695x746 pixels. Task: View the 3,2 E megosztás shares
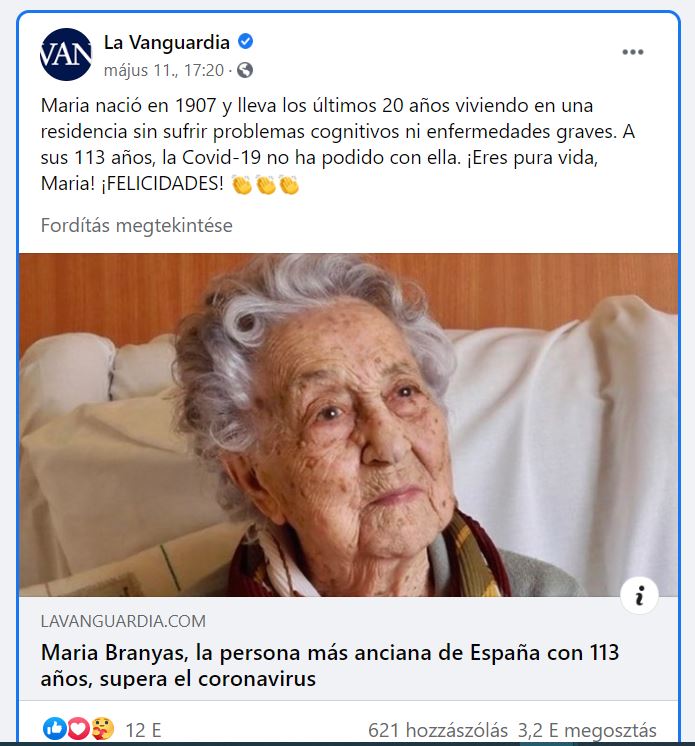[587, 730]
